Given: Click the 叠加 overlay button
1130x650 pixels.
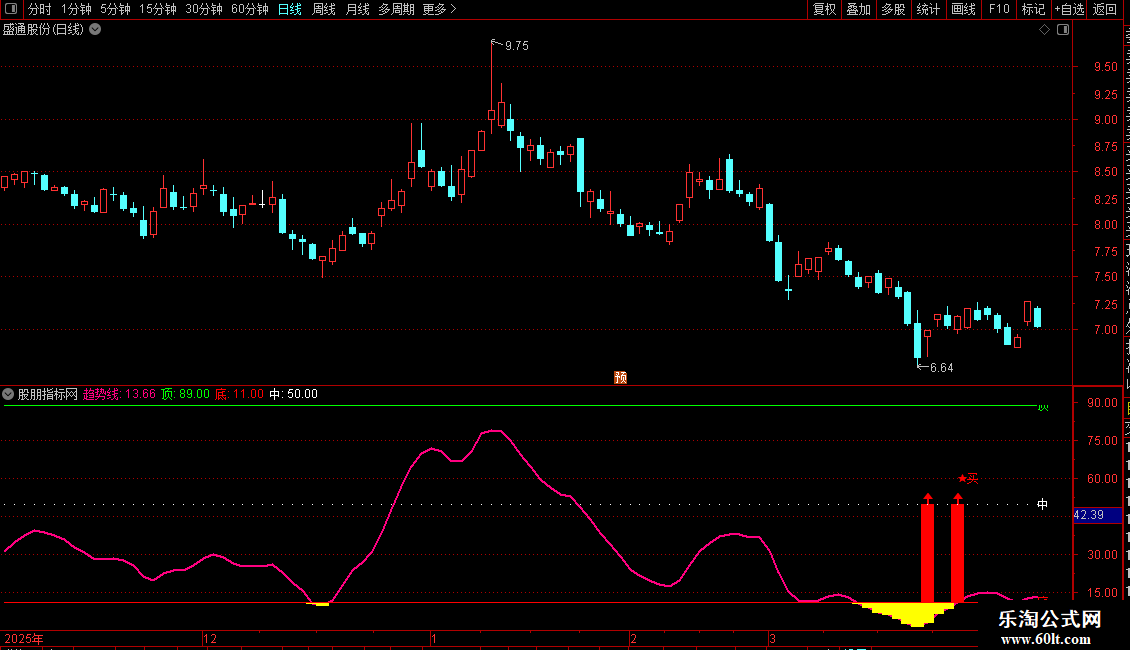Looking at the screenshot, I should (858, 10).
